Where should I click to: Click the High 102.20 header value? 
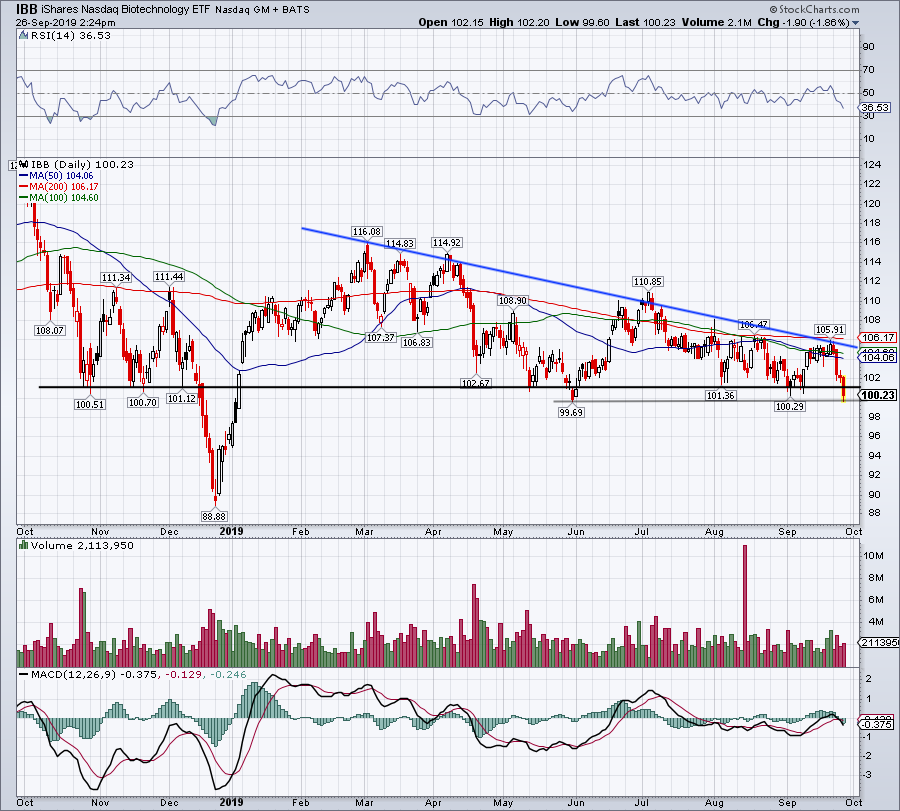519,22
